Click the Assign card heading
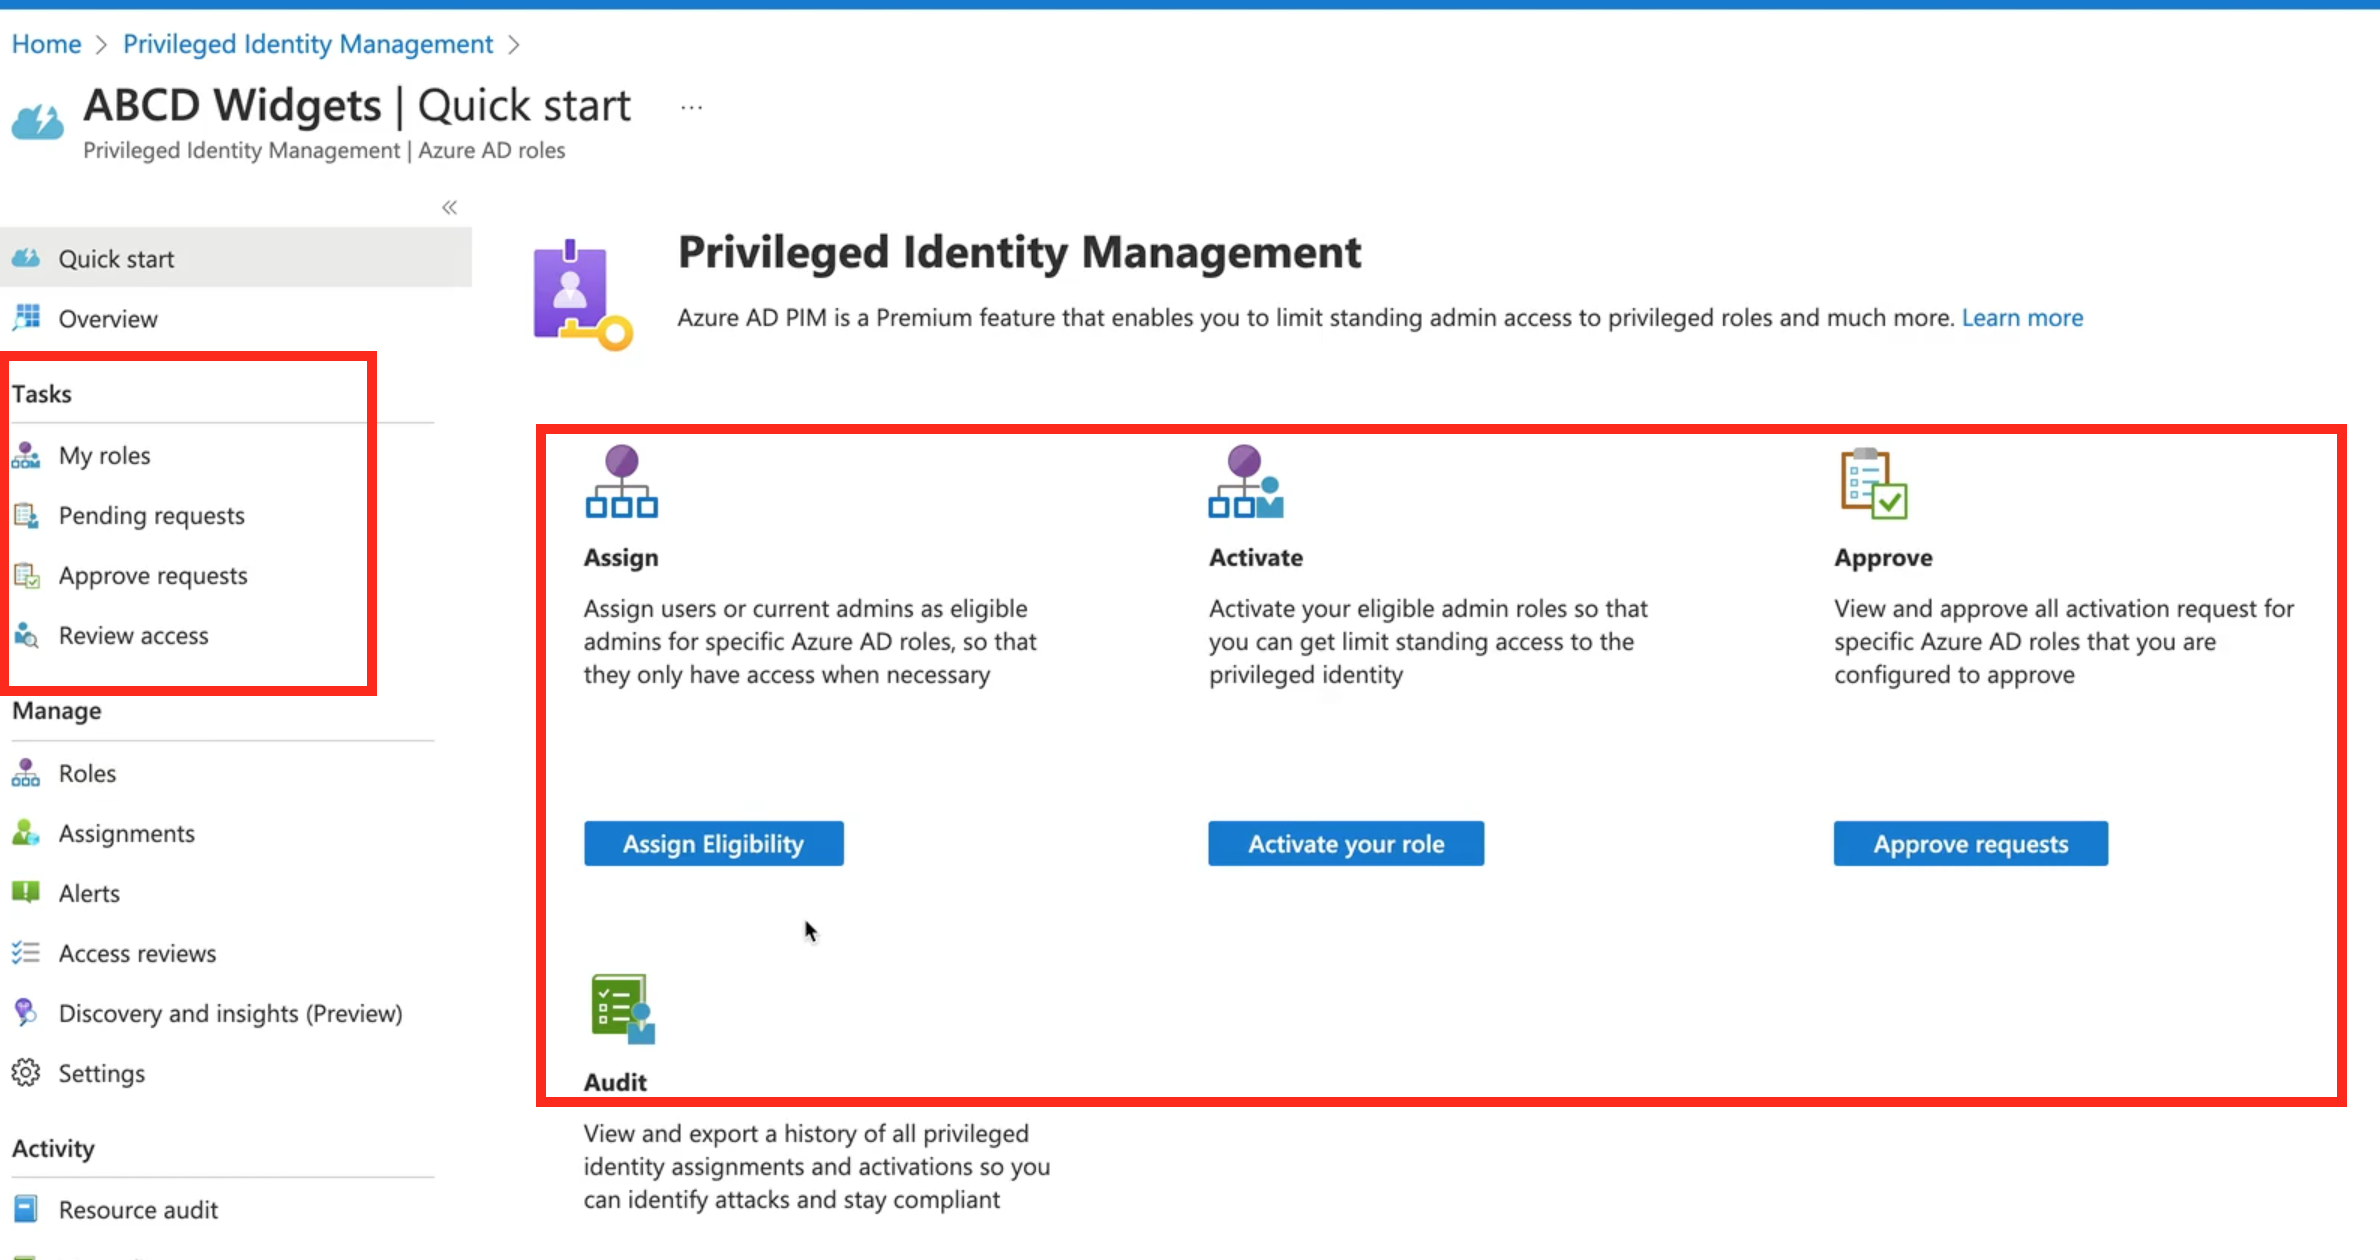Viewport: 2380px width, 1260px height. (x=621, y=557)
